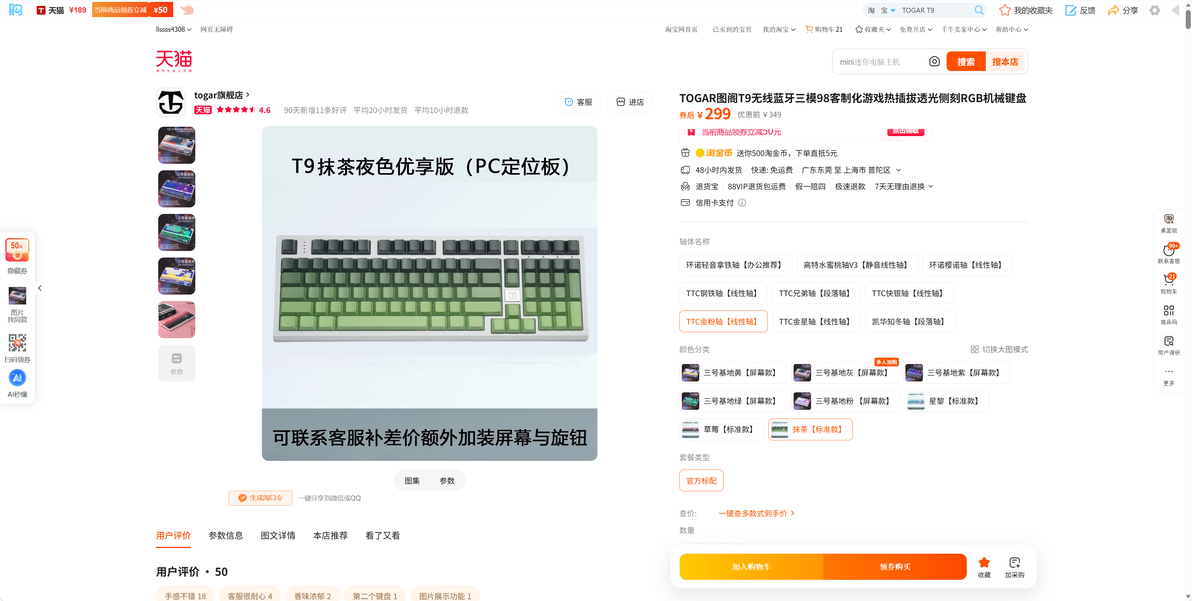The width and height of the screenshot is (1192, 601).
Task: Select switch TTC快银轴【线性轴】
Action: click(909, 293)
